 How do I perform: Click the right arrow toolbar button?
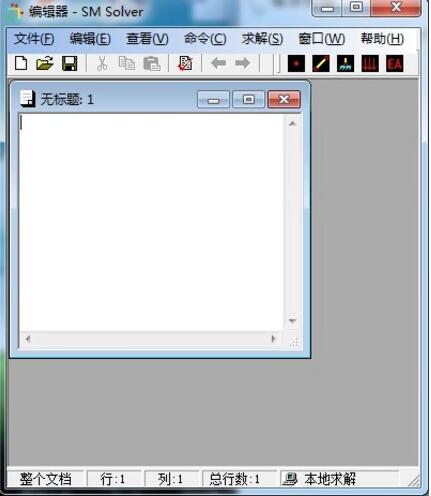tap(242, 63)
